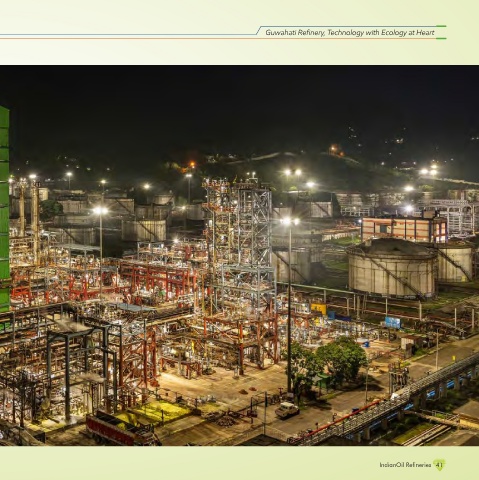Click the white vehicle parked on the road
The width and height of the screenshot is (479, 480).
[x=287, y=409]
